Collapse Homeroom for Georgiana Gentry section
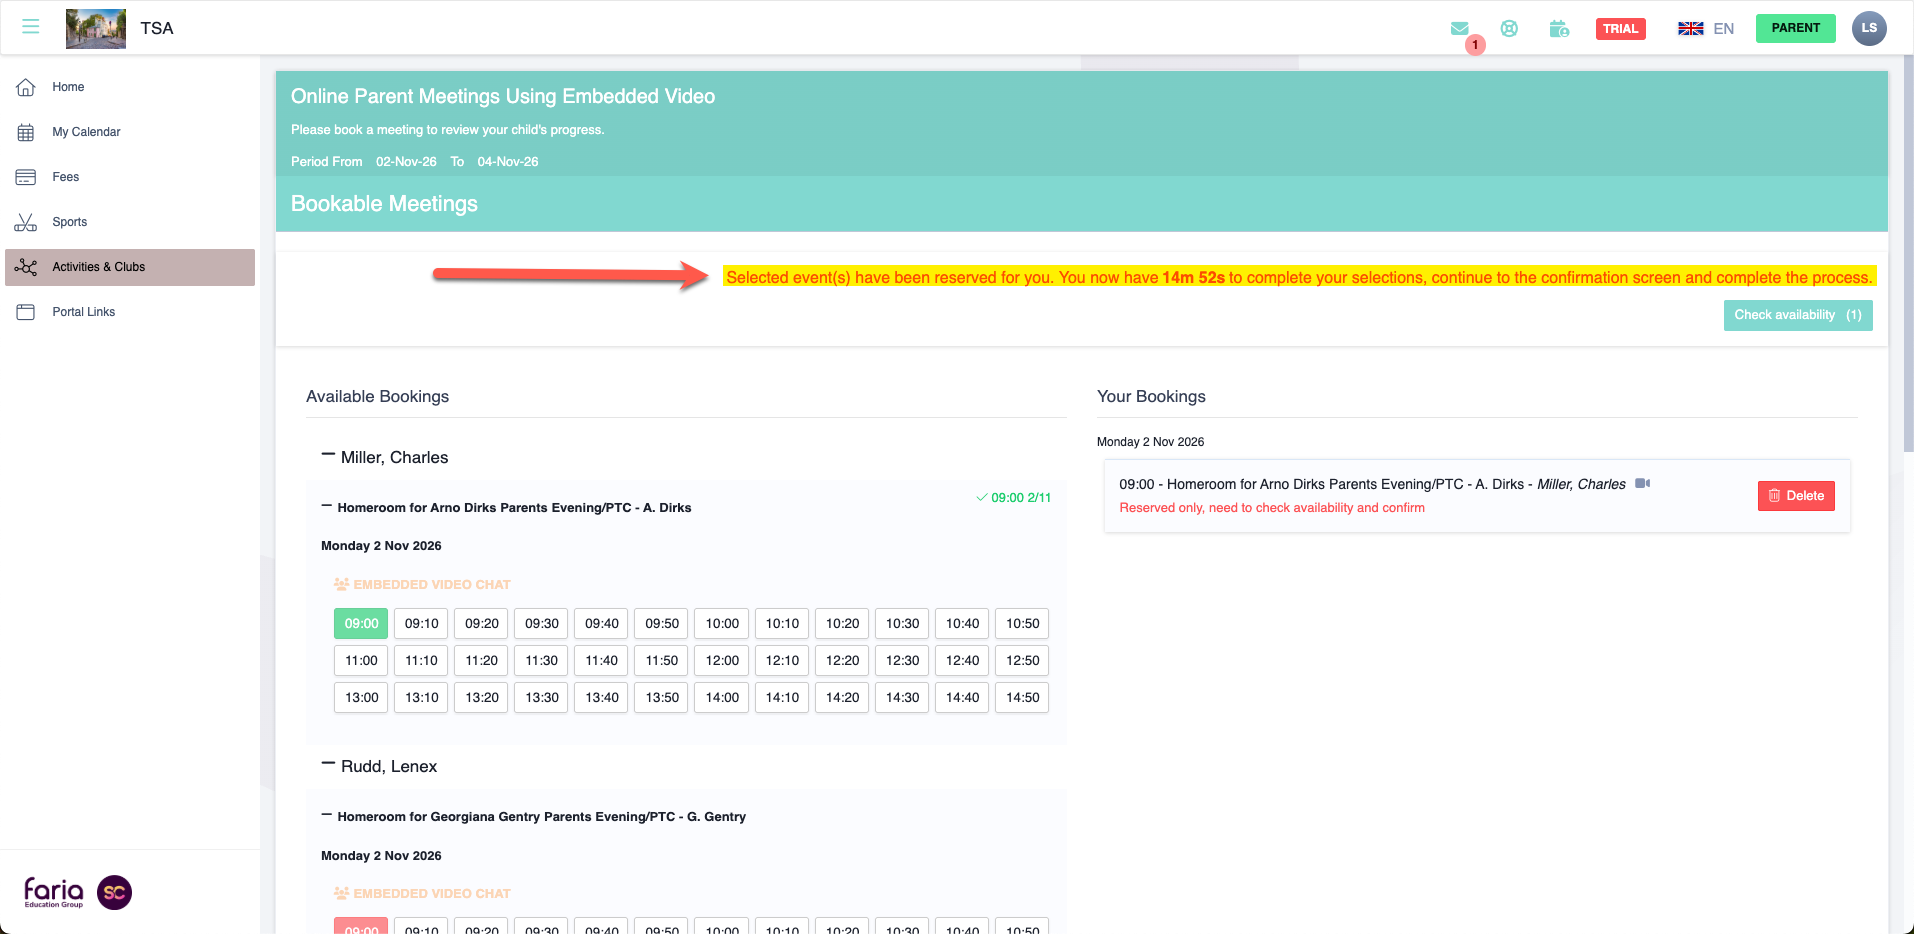Viewport: 1914px width, 934px height. (x=326, y=816)
